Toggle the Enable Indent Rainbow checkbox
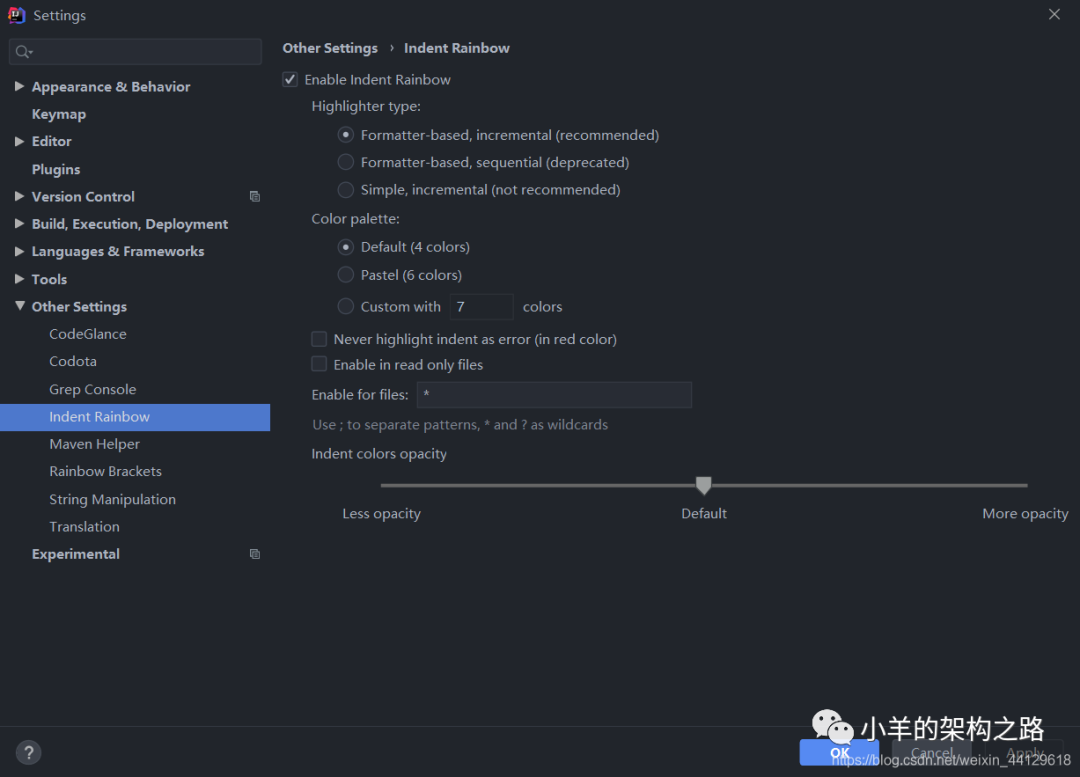Screen dimensions: 1080x777 290,79
